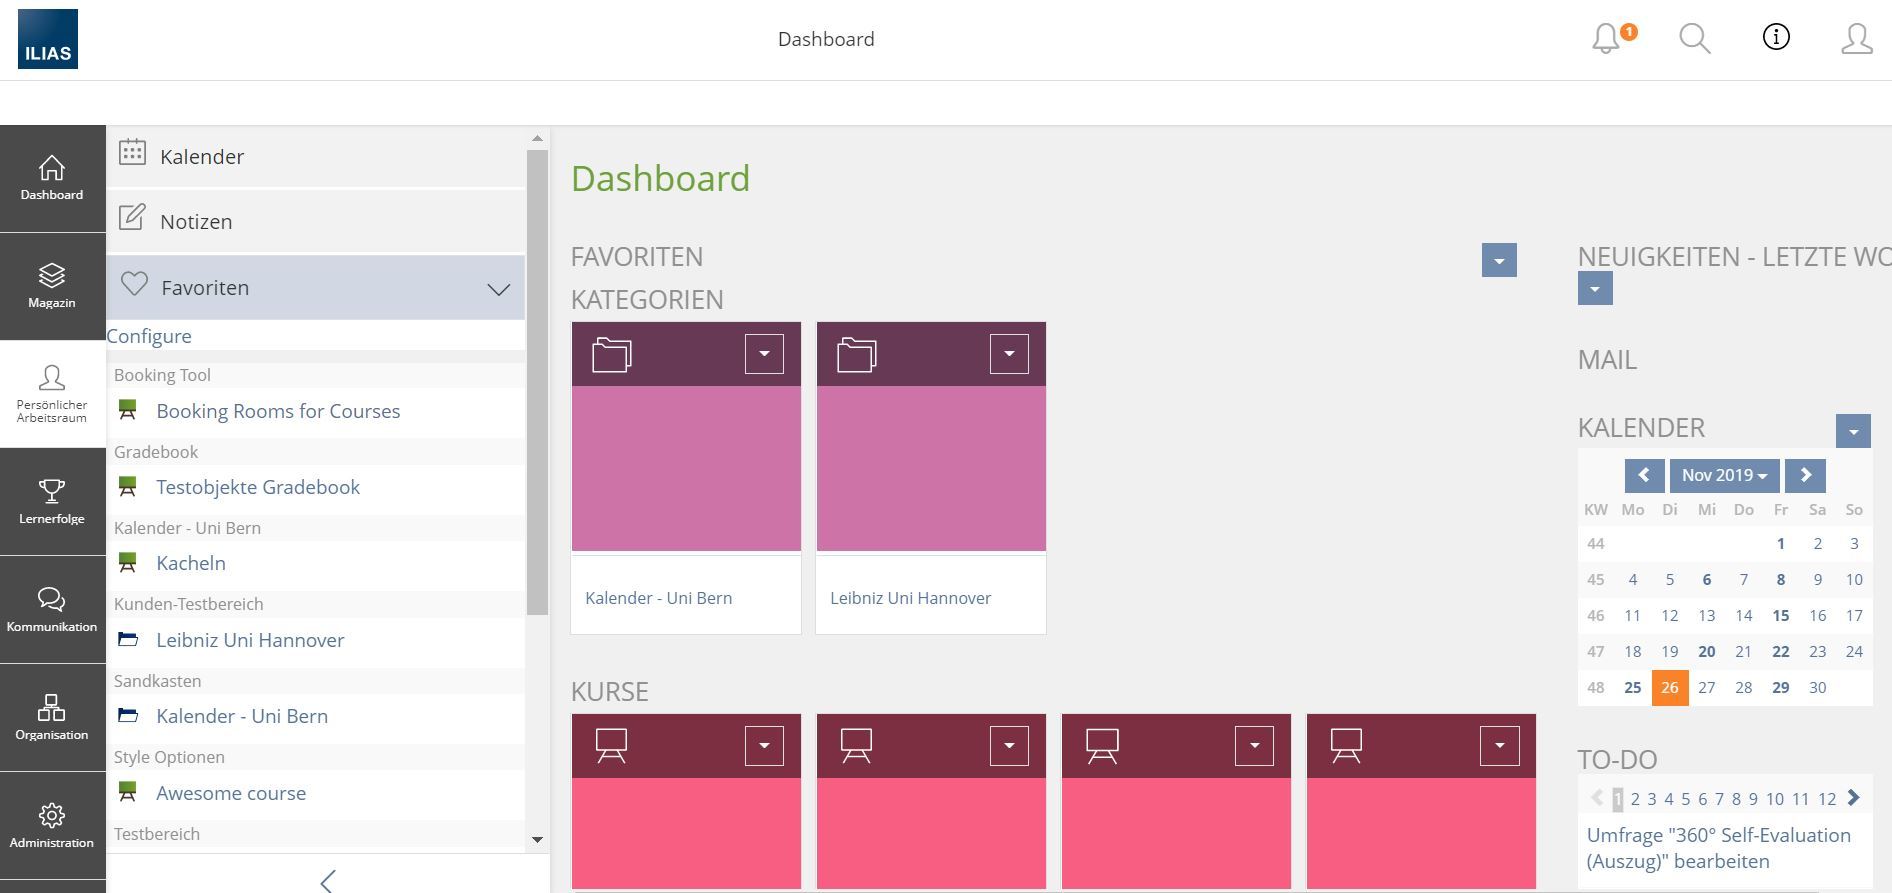Collapse the slate panel with back arrow
The width and height of the screenshot is (1892, 893).
pyautogui.click(x=327, y=880)
